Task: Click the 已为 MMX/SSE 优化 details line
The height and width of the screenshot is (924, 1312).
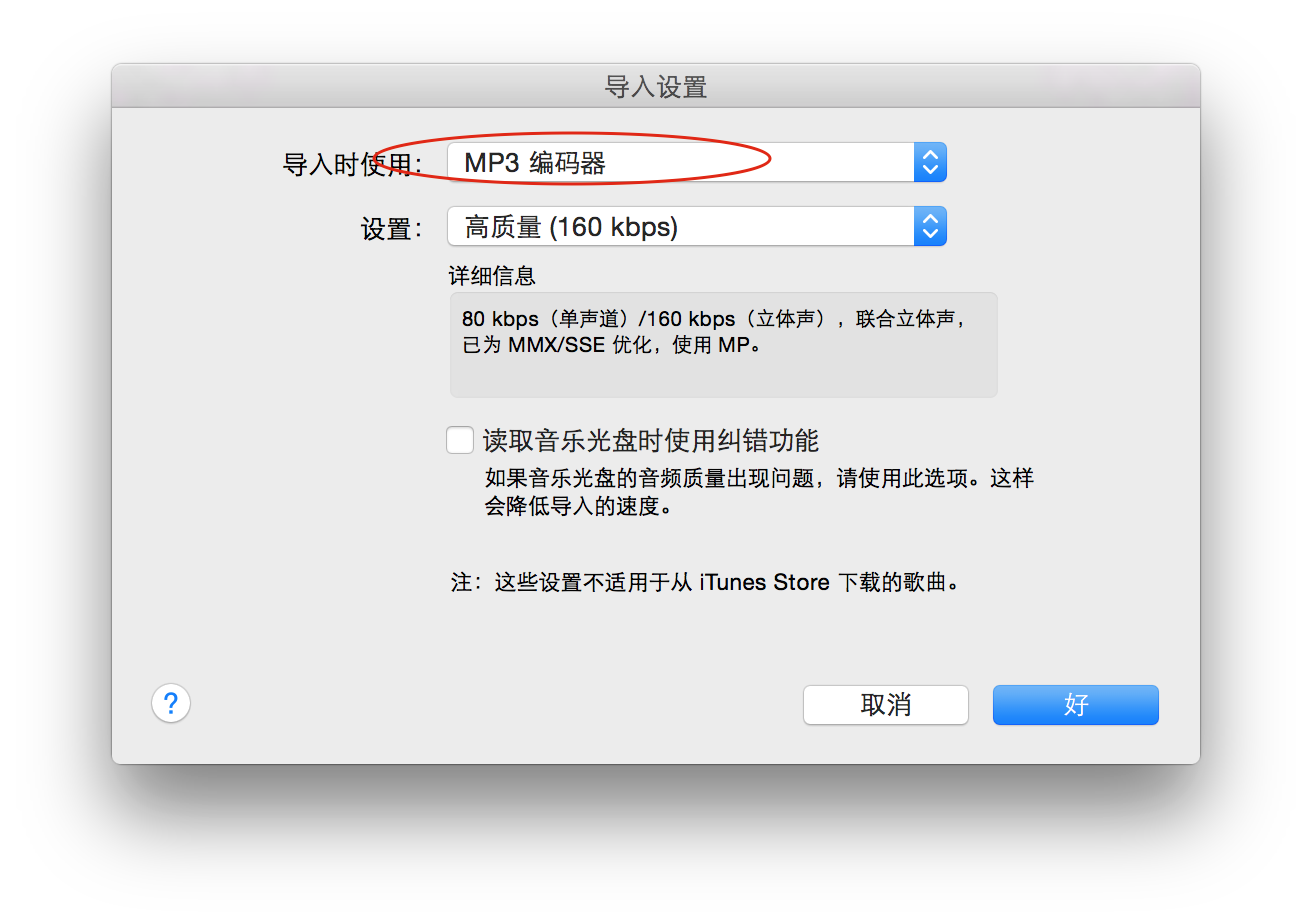Action: click(x=612, y=348)
